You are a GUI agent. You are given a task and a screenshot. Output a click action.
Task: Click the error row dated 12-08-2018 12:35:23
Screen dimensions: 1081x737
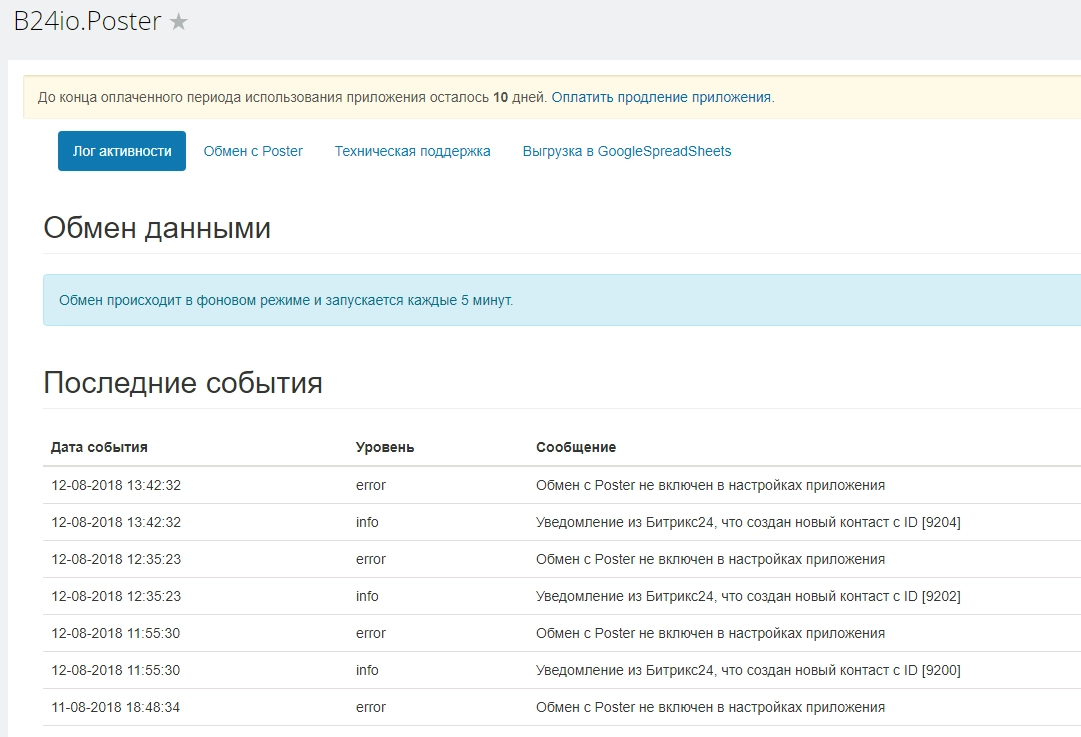(400, 559)
